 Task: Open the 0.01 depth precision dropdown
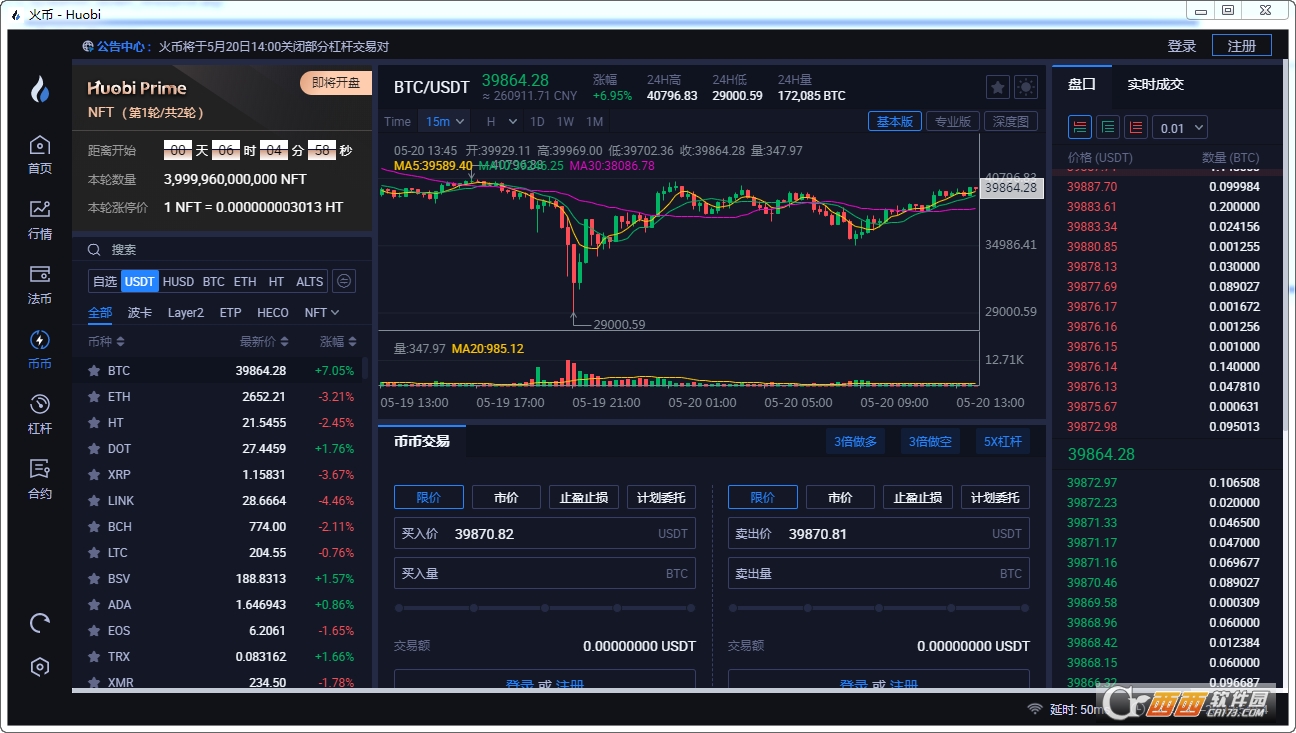[1180, 127]
